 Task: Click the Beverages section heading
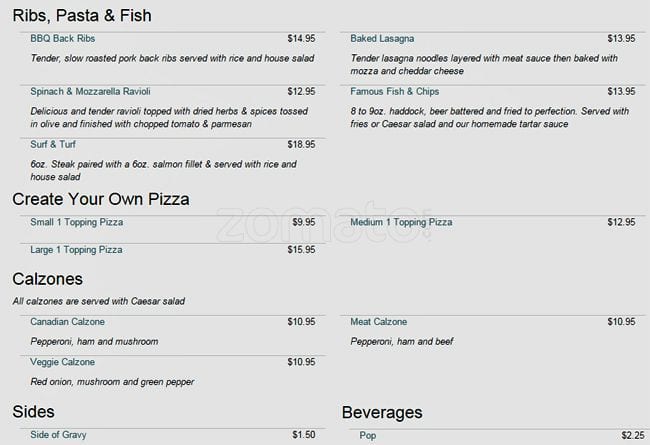[382, 412]
